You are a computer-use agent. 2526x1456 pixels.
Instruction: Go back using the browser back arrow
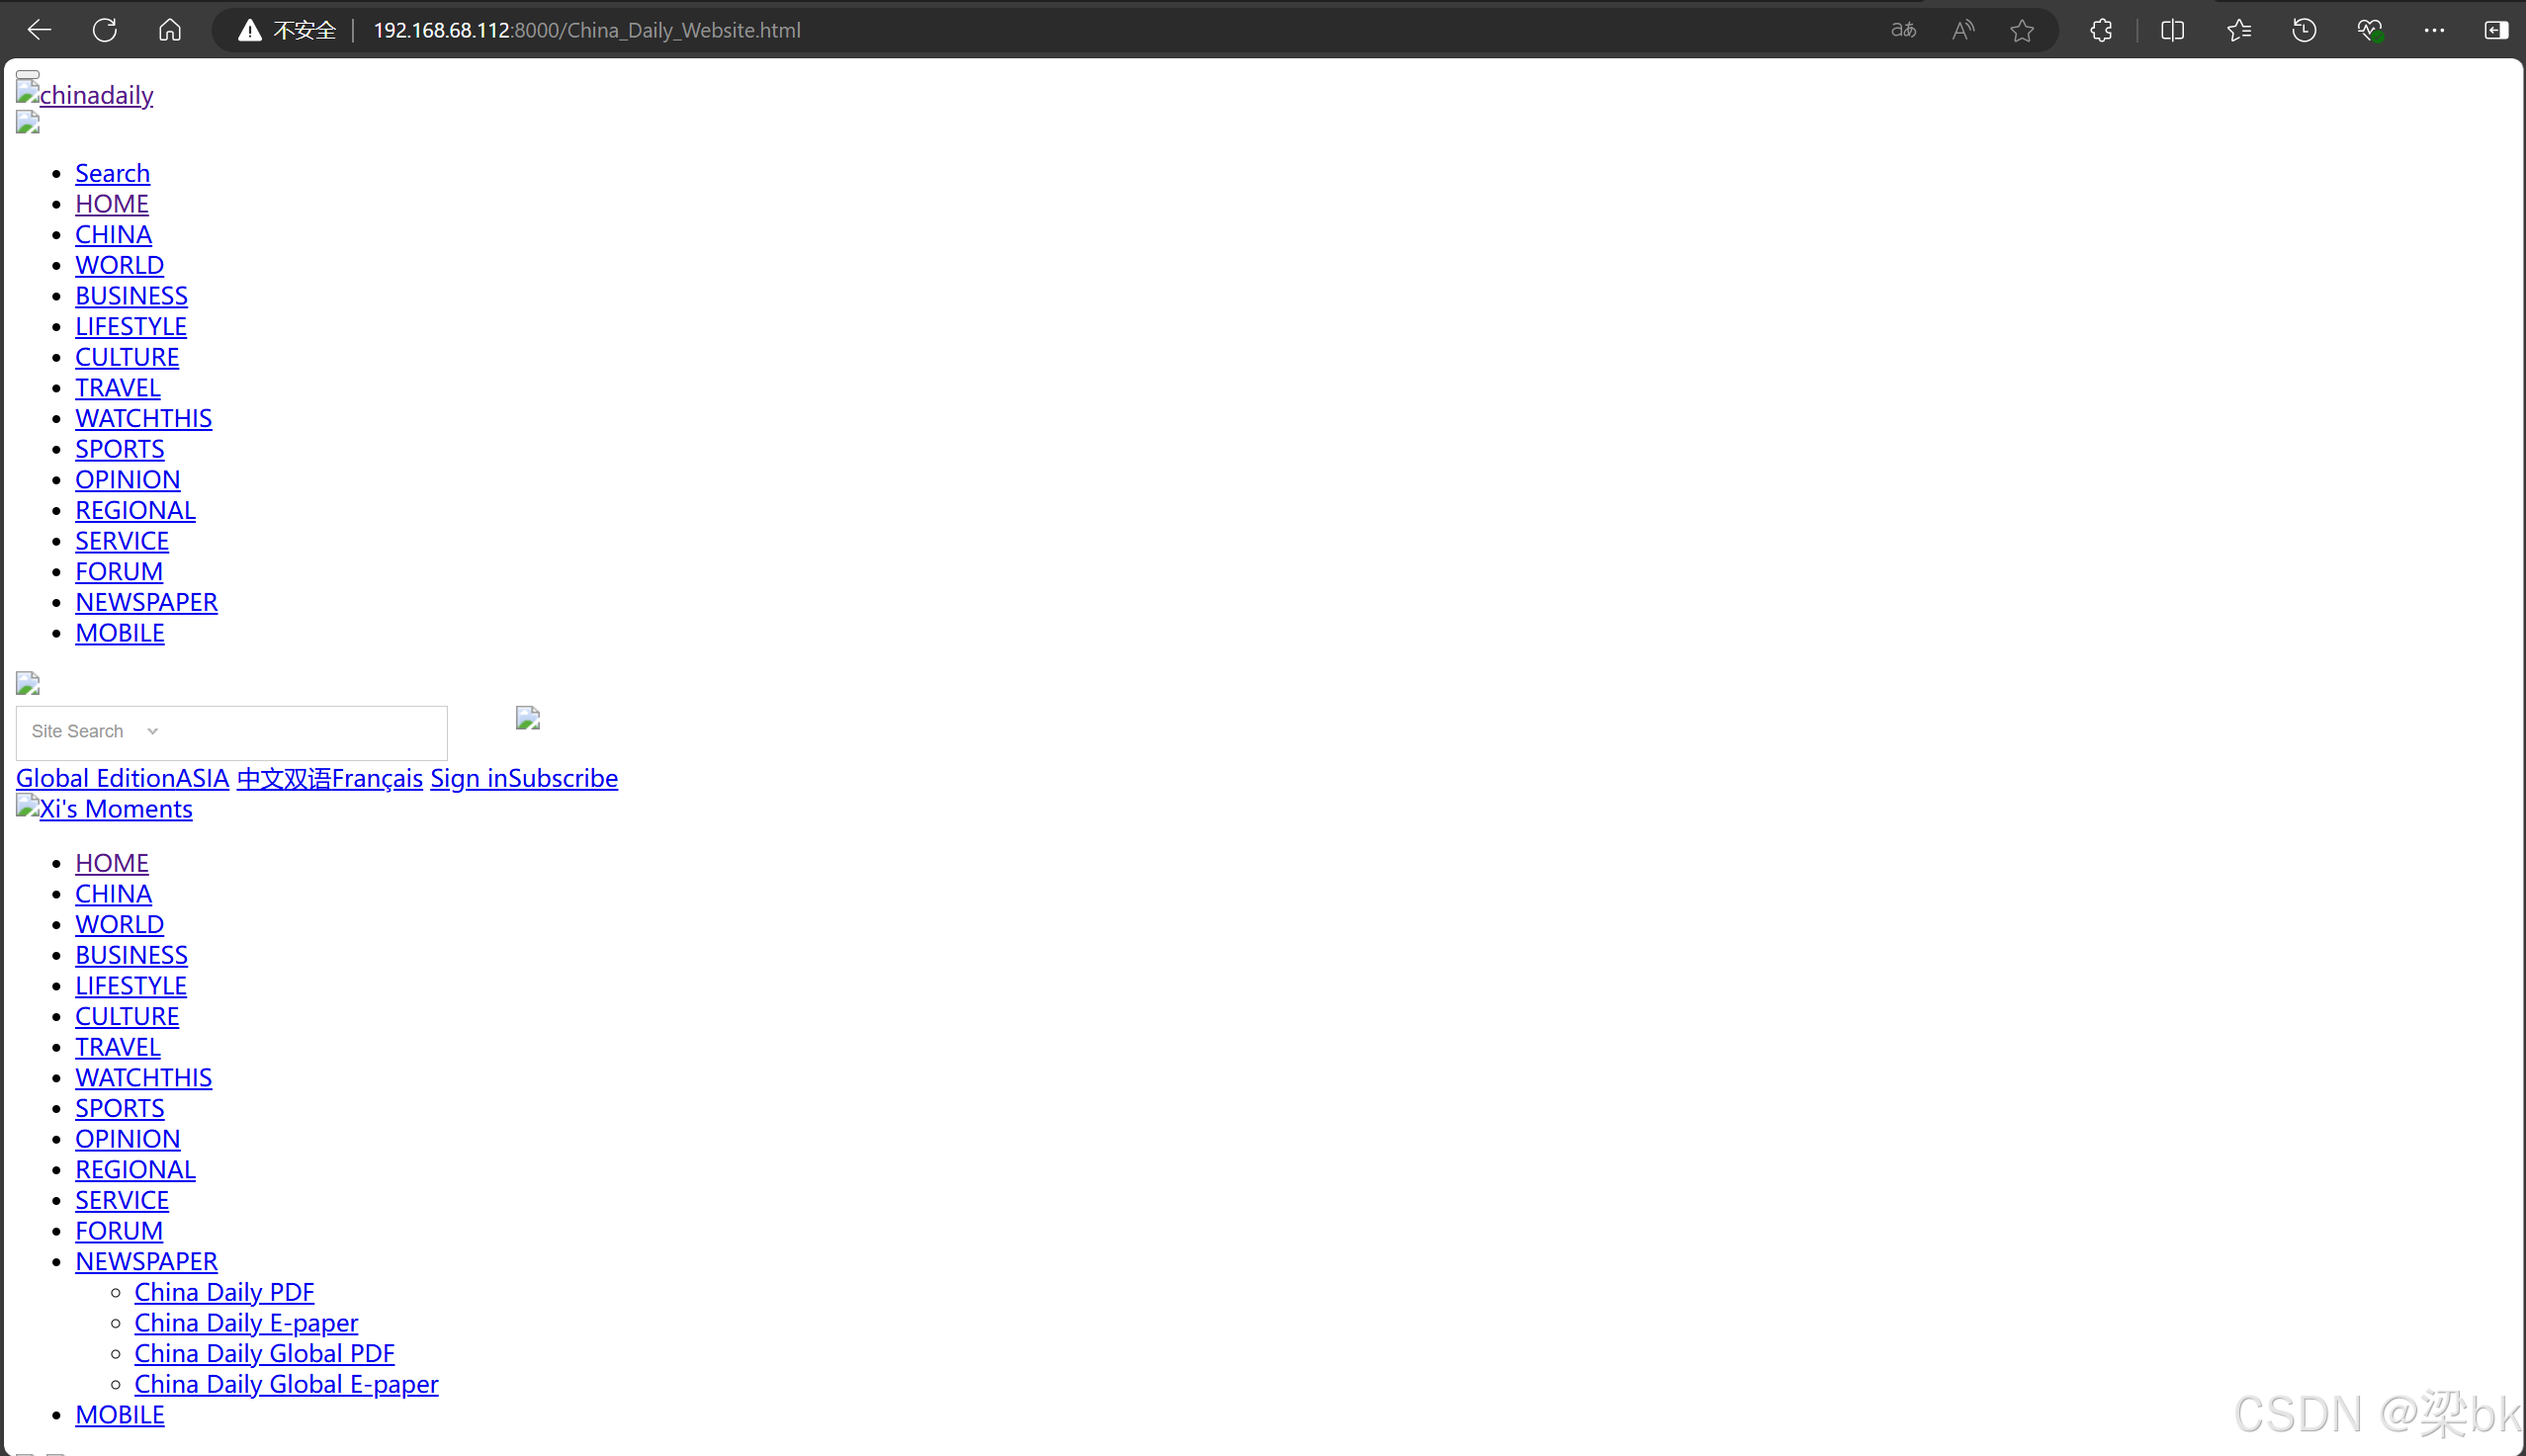39,30
